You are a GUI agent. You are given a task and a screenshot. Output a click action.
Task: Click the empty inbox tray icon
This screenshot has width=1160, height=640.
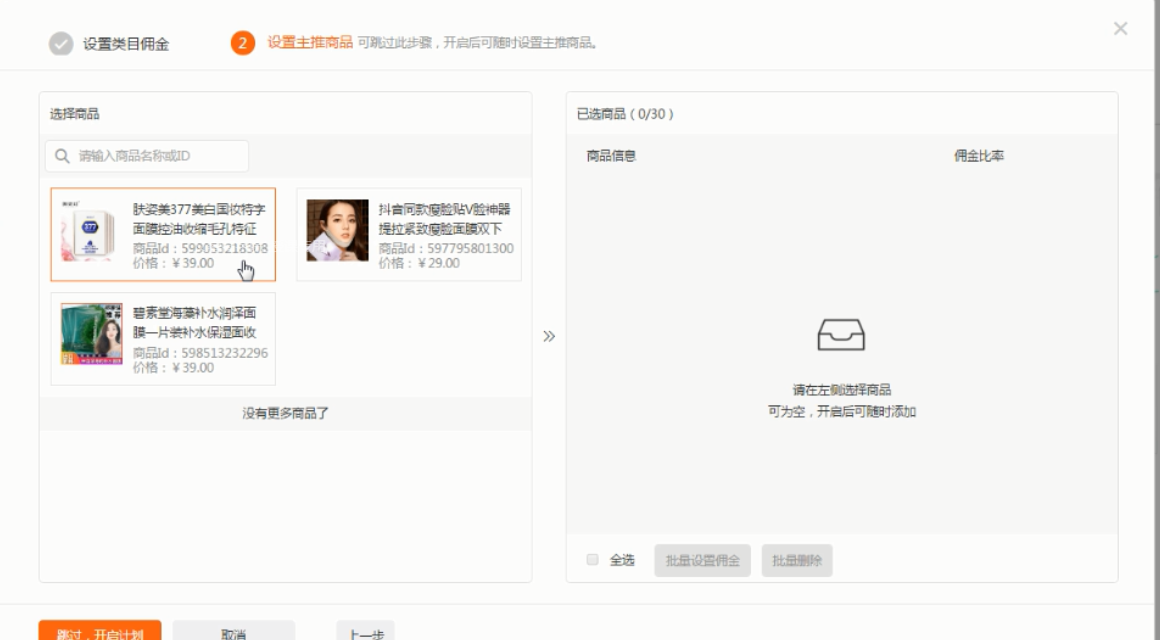point(841,335)
